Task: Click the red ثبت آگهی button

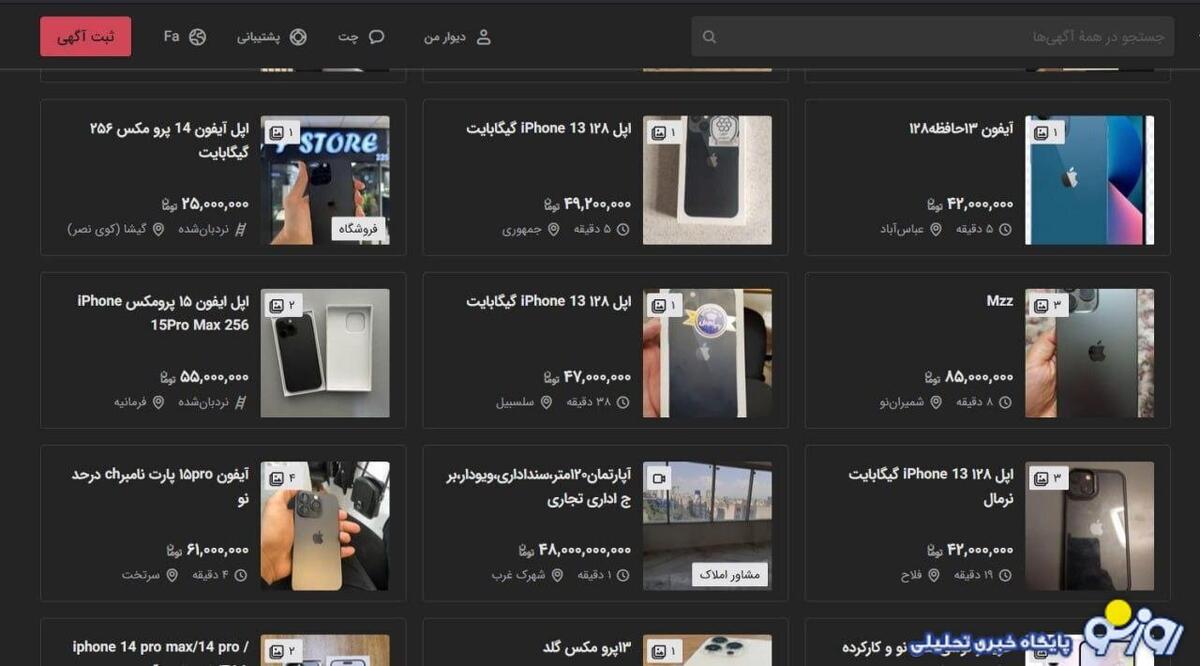Action: [x=85, y=37]
